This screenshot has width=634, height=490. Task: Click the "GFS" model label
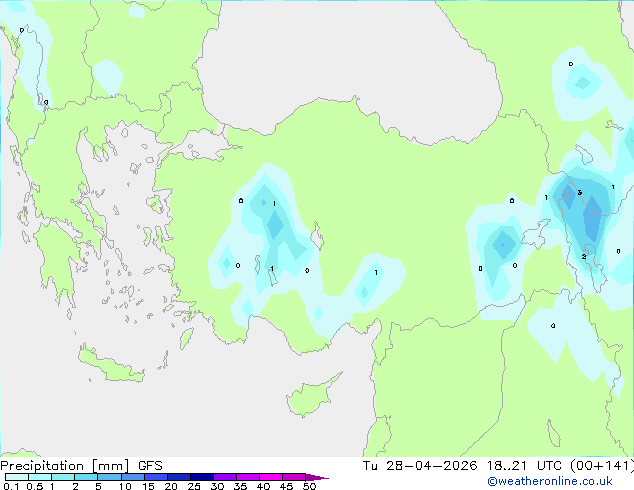coord(150,466)
